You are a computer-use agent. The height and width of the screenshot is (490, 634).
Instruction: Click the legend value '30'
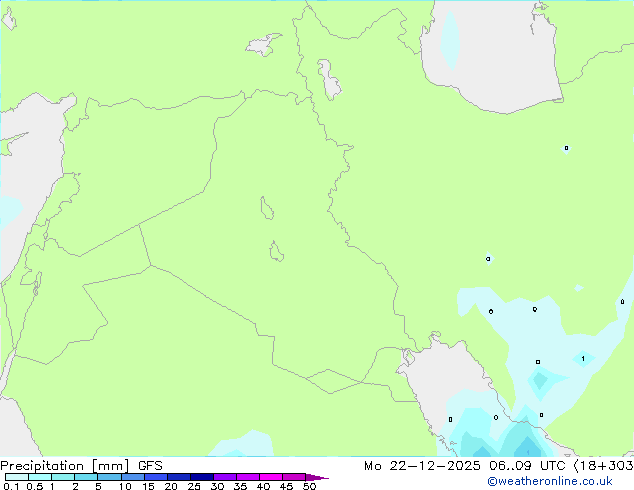217,486
